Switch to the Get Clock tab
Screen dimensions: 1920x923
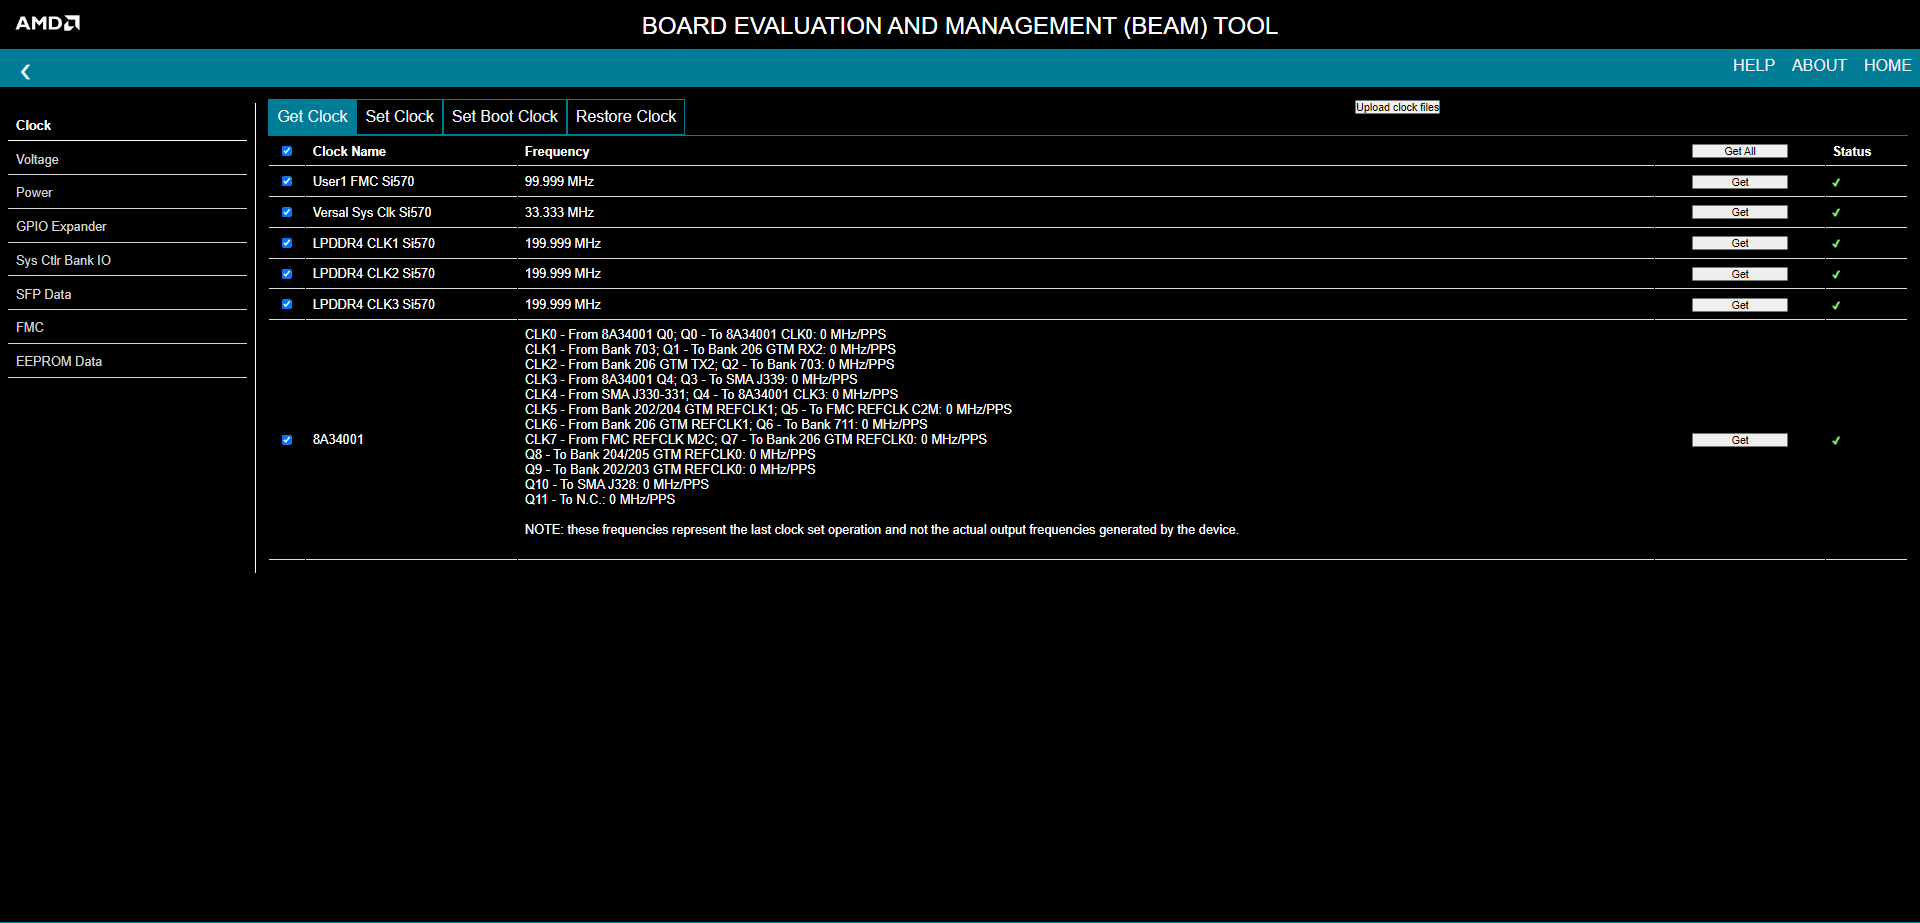(x=312, y=117)
